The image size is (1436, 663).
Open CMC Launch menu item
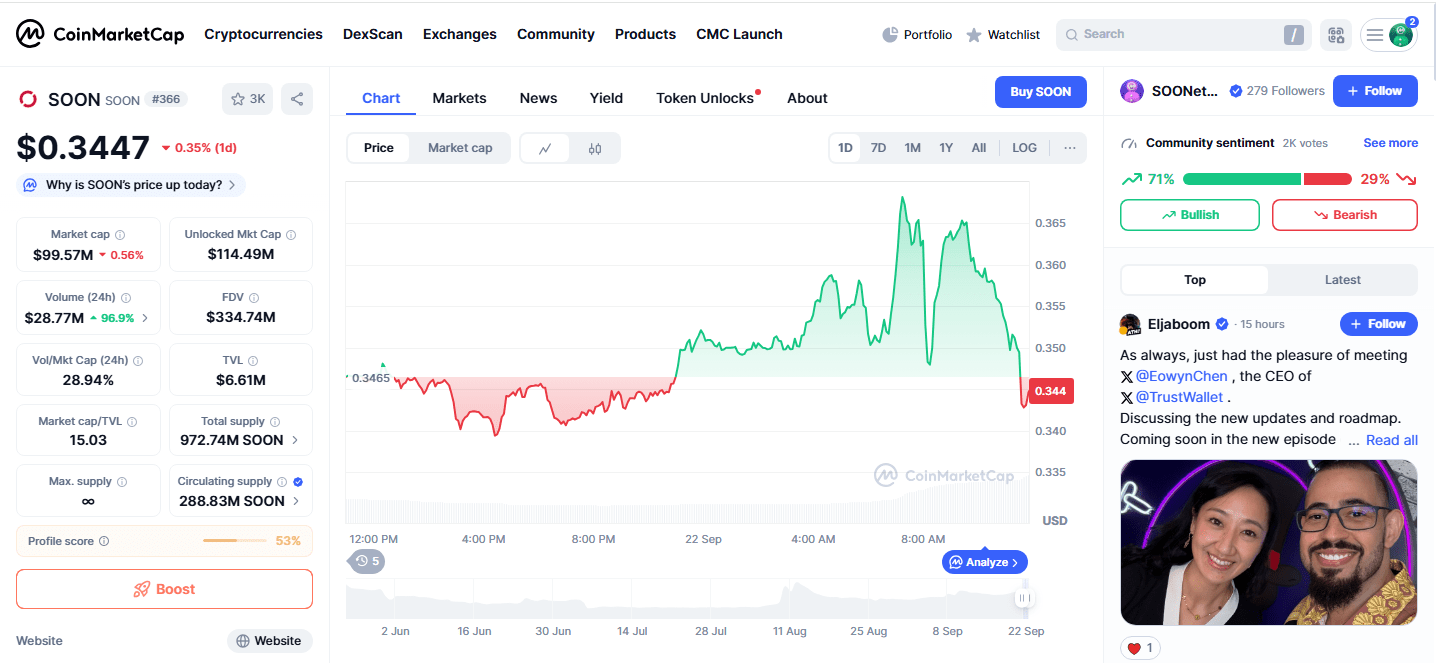(739, 34)
